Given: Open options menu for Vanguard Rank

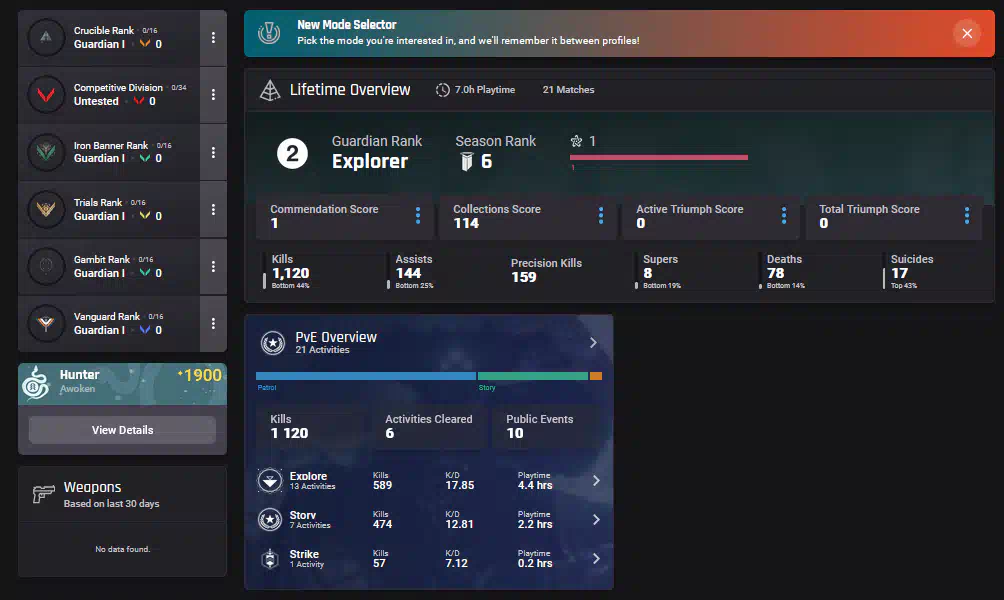Looking at the screenshot, I should 213,323.
